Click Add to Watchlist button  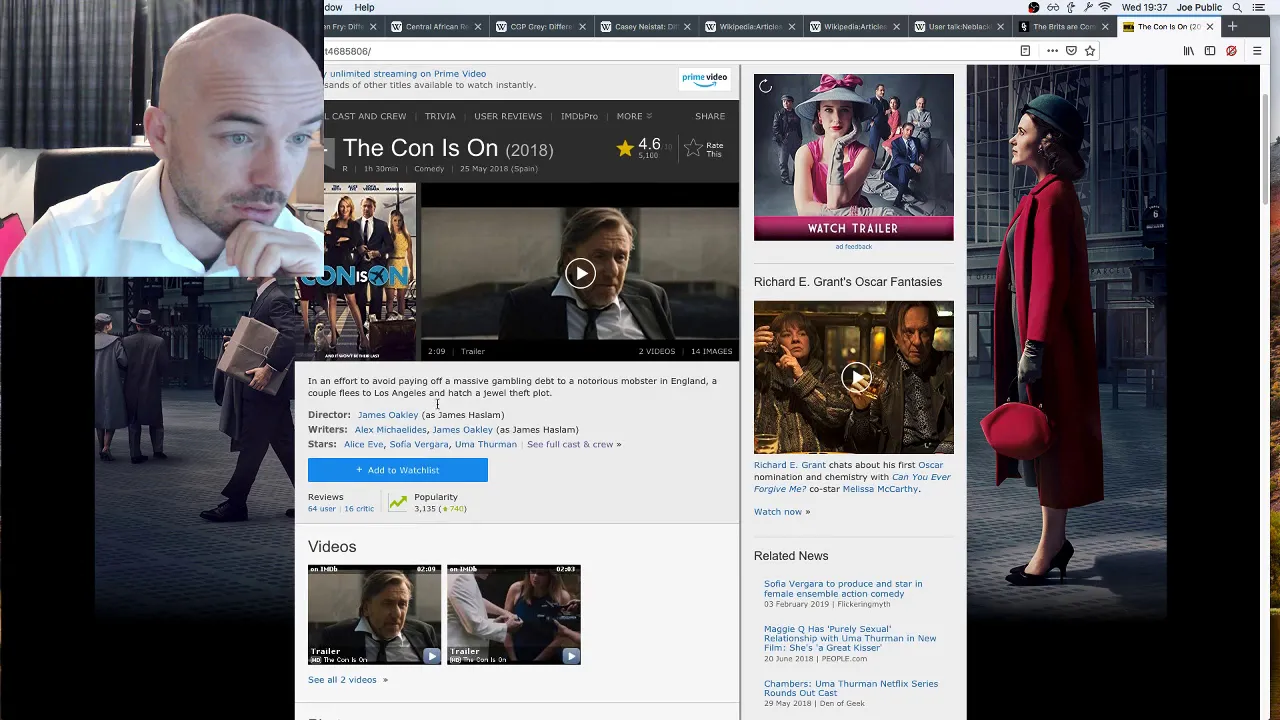[398, 470]
